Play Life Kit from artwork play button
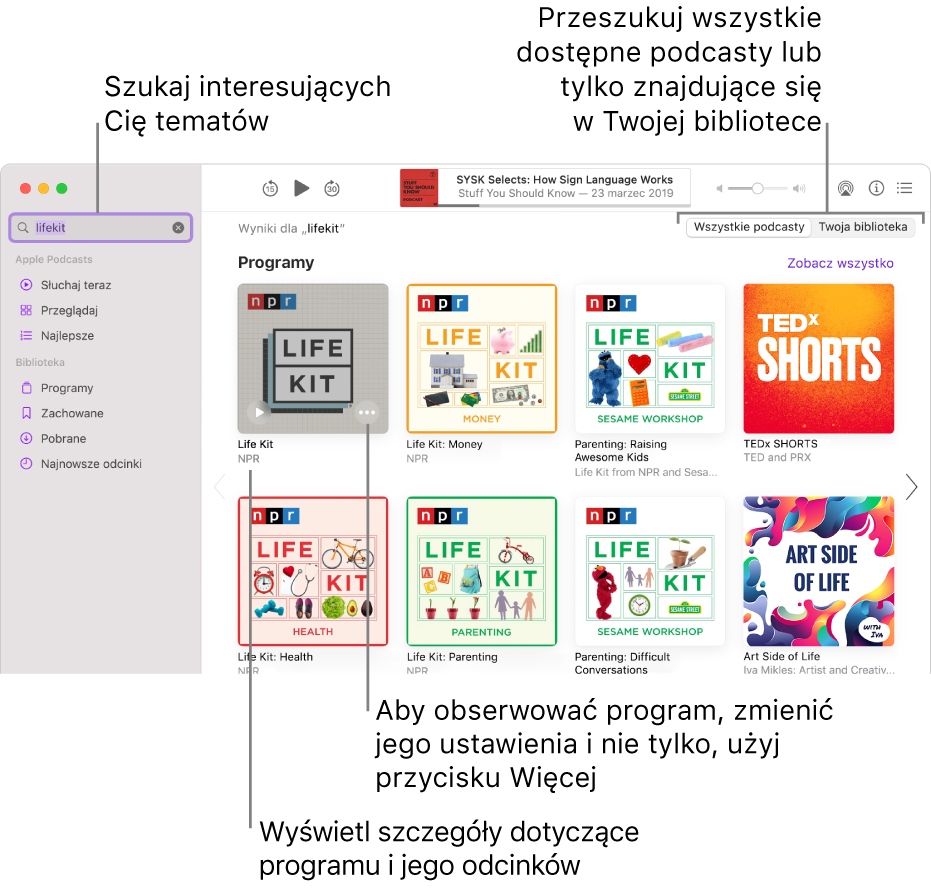This screenshot has width=931, height=888. (259, 412)
